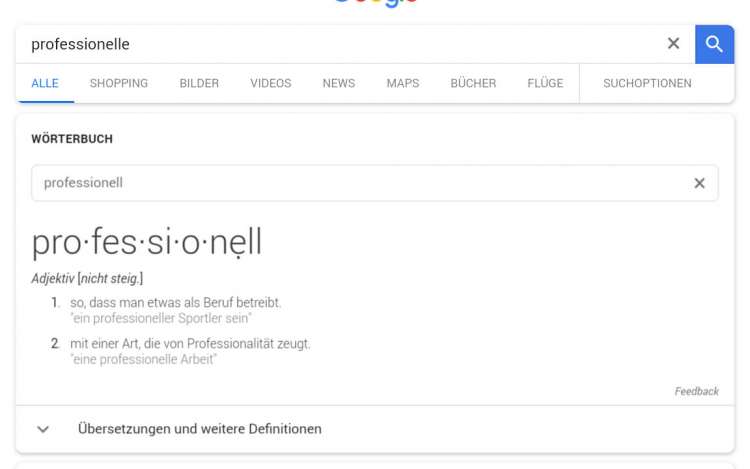Open the Übersetzungen und weitere Definitionen section
The height and width of the screenshot is (469, 750).
click(200, 429)
